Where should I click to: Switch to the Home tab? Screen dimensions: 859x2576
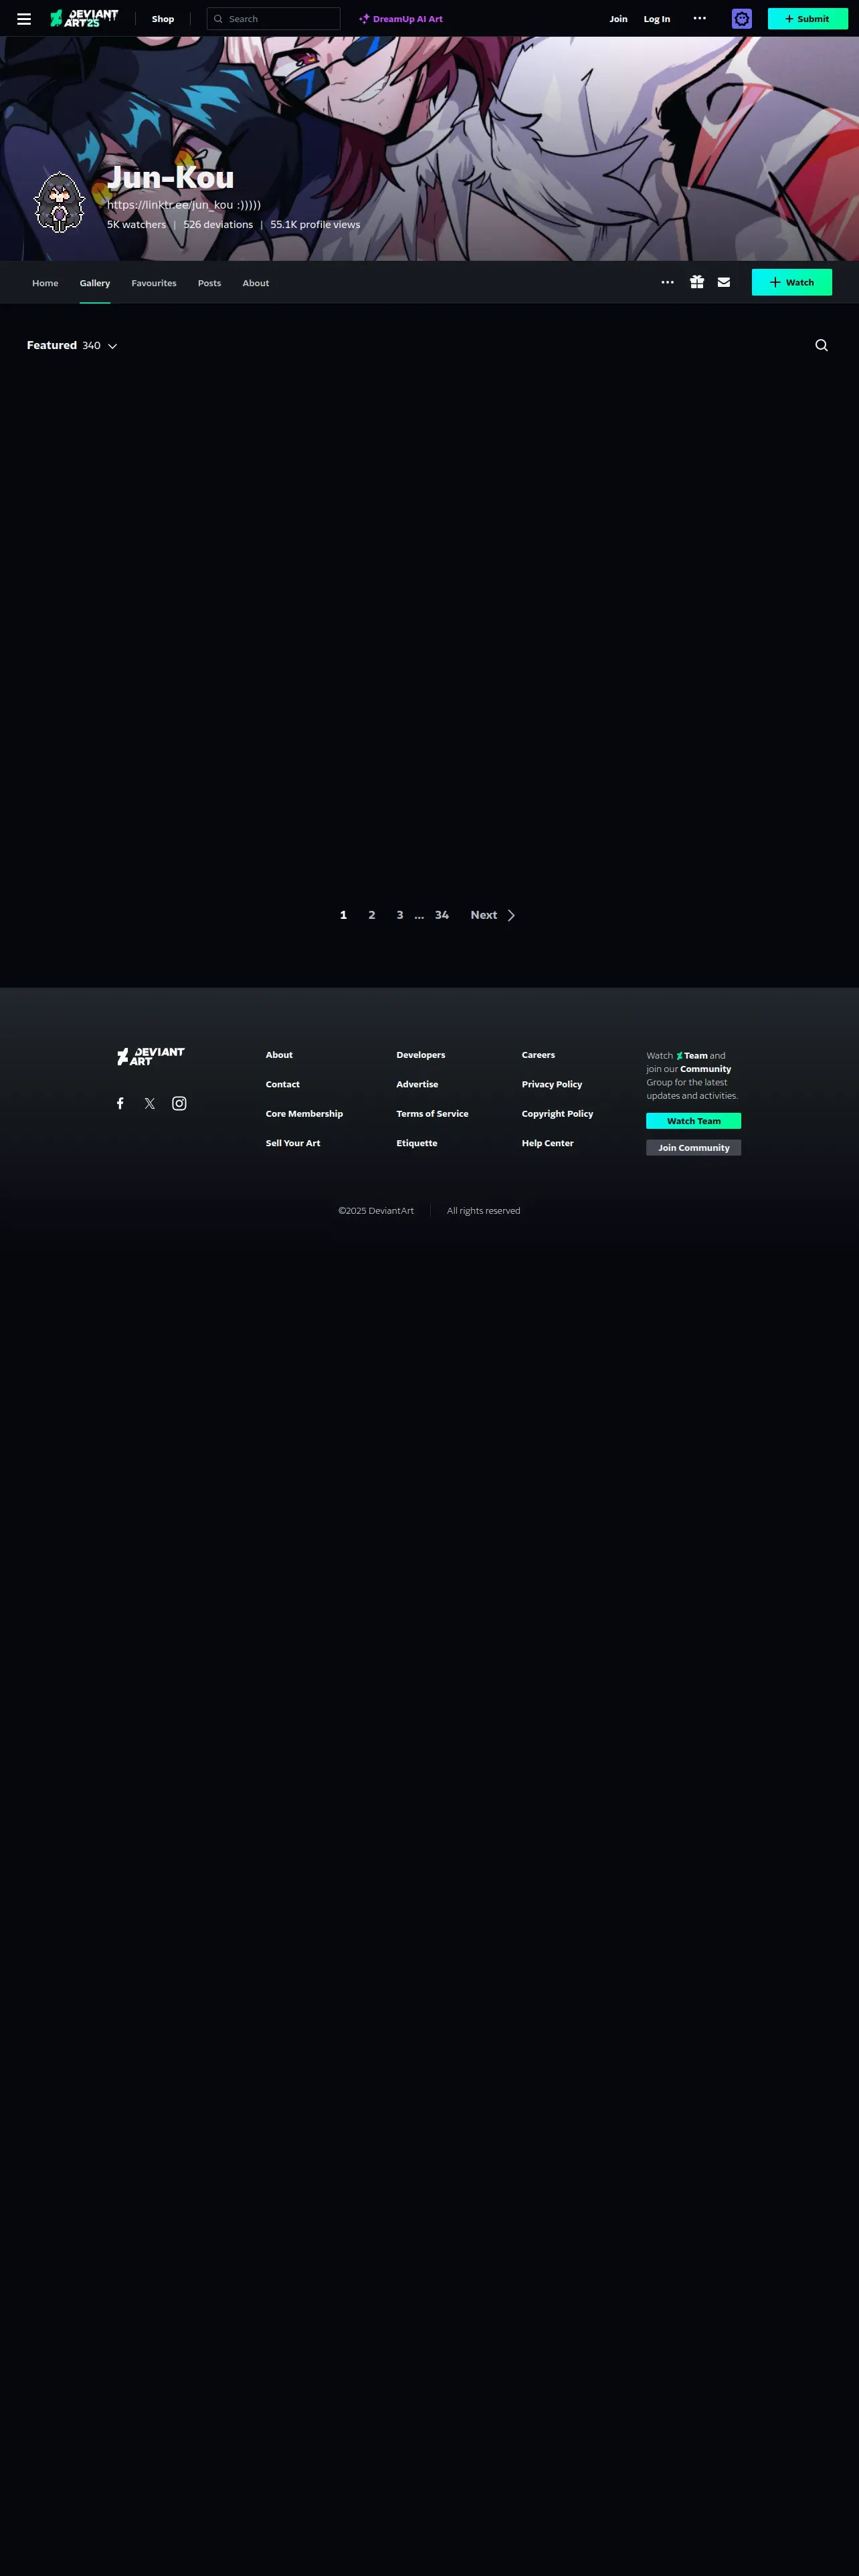(x=45, y=283)
